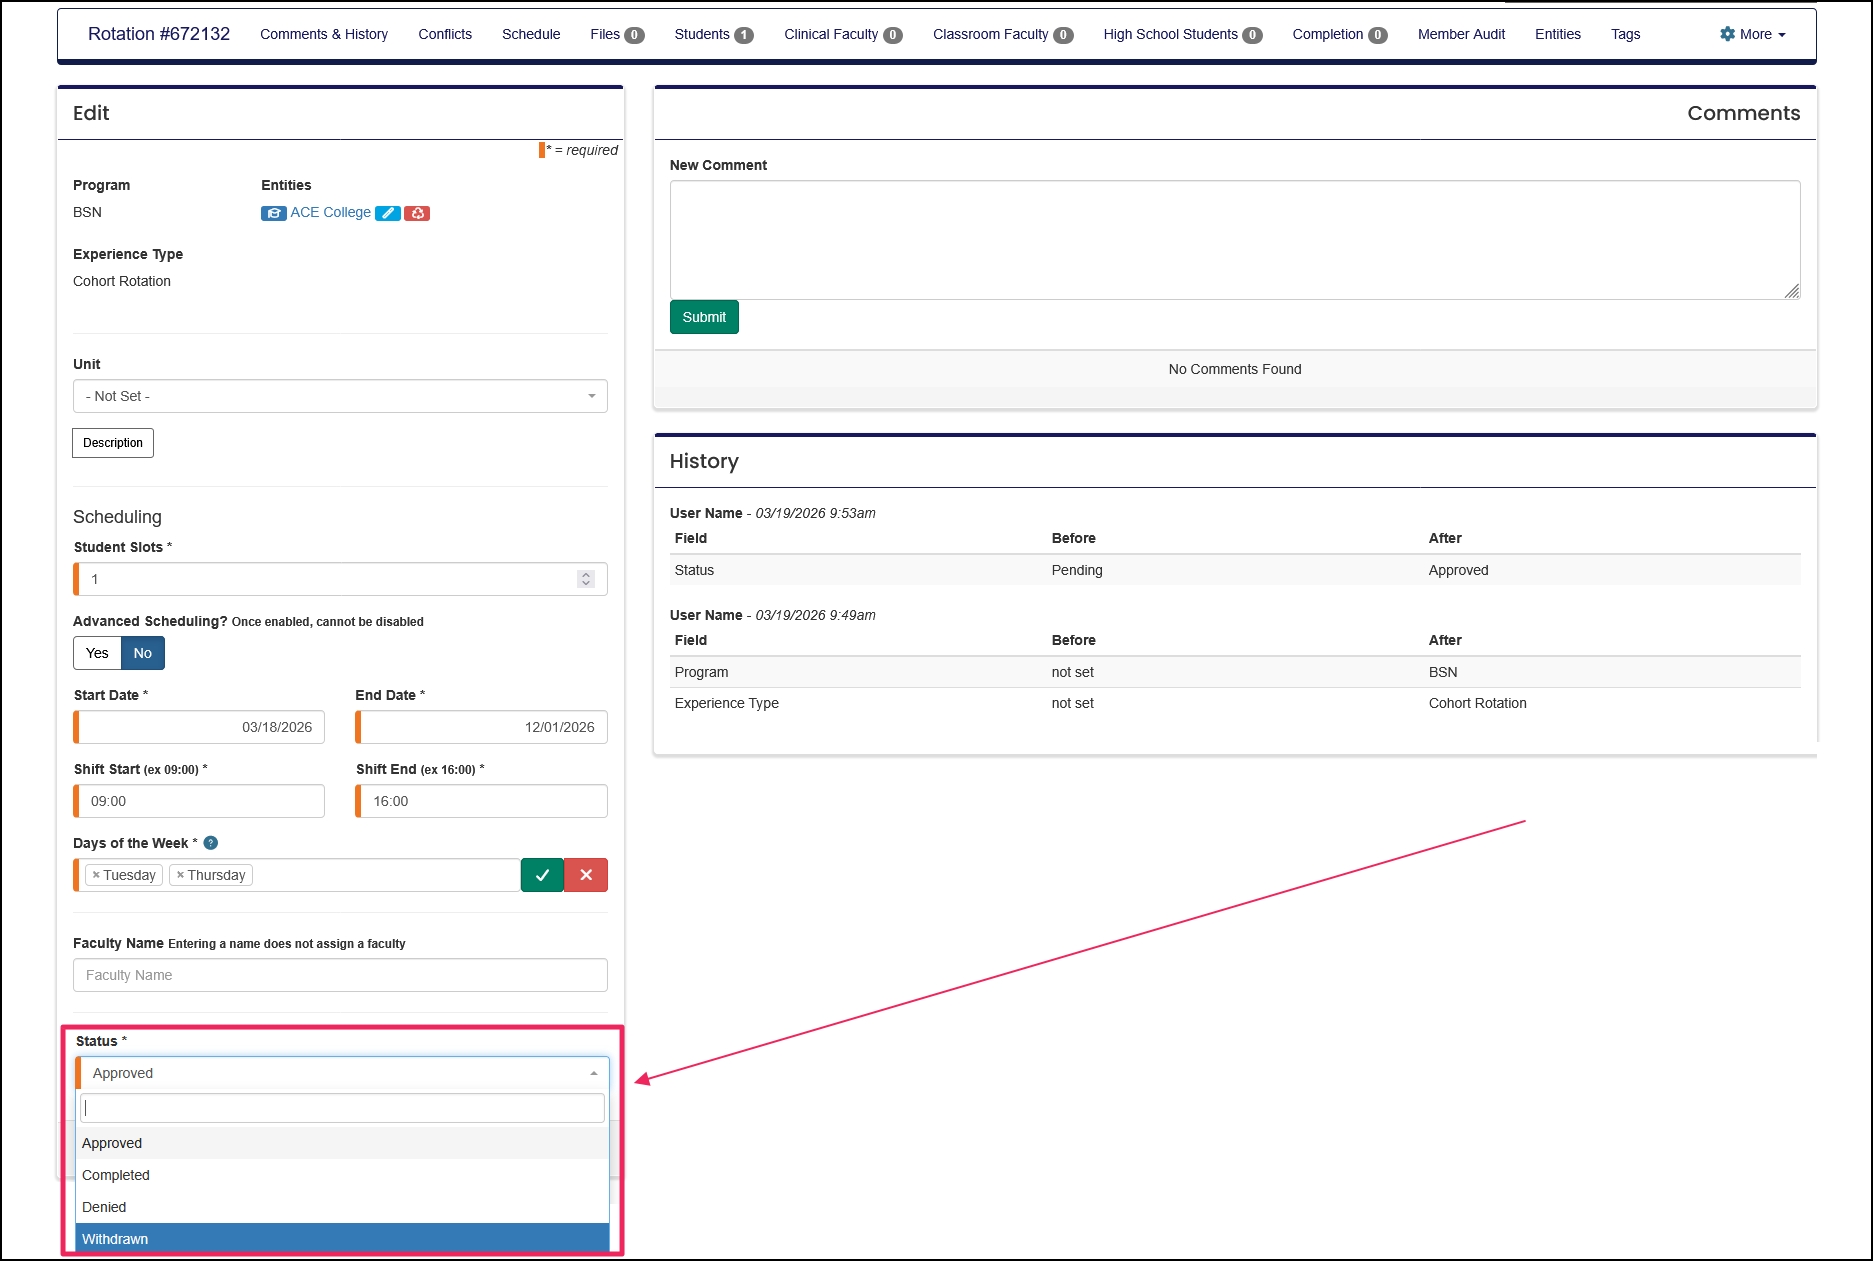Confirm days with the green checkmark button
Viewport: 1873px width, 1261px height.
pos(542,875)
